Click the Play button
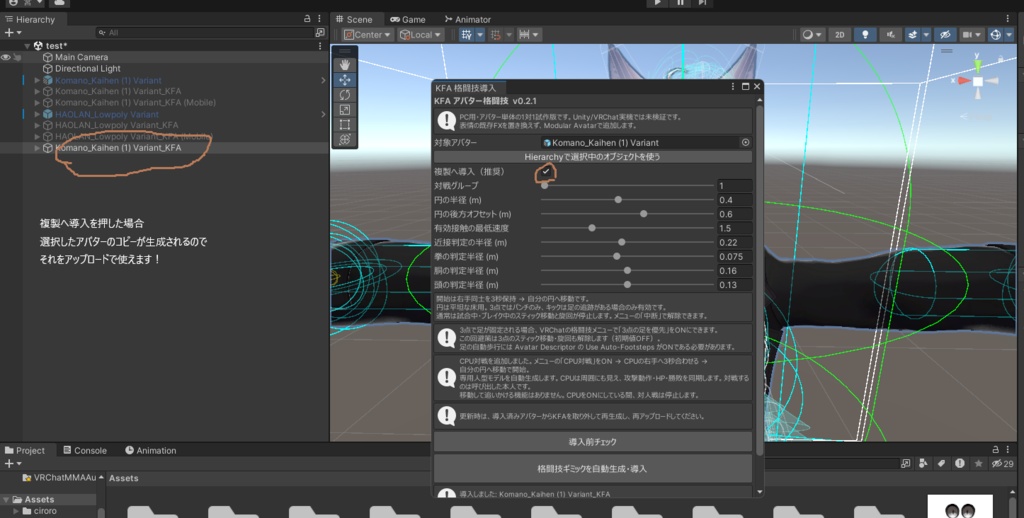The height and width of the screenshot is (518, 1024). pyautogui.click(x=658, y=3)
